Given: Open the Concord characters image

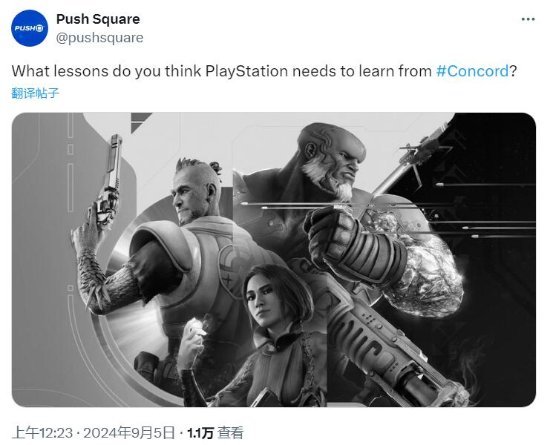Looking at the screenshot, I should tap(274, 259).
